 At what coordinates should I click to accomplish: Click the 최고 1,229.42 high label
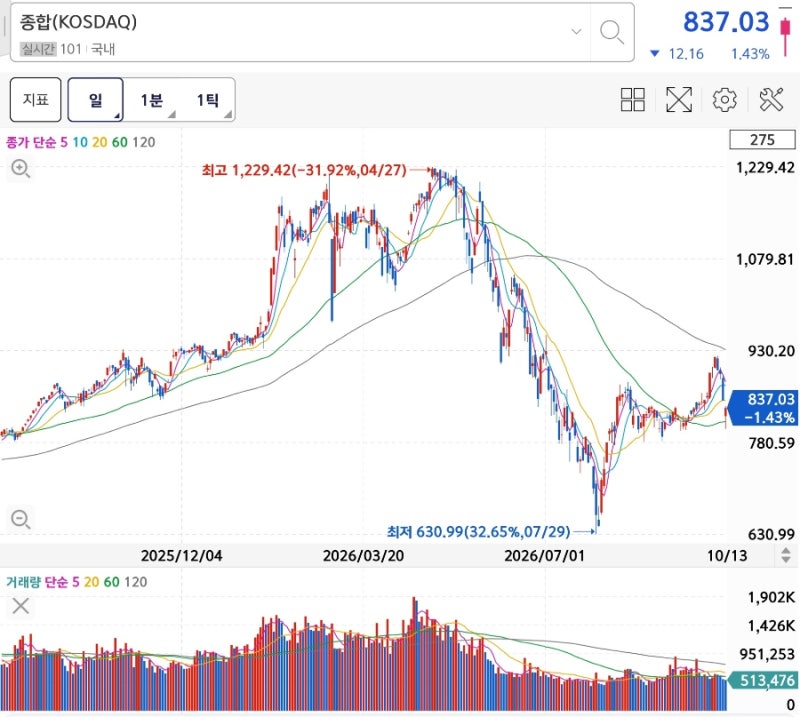coord(304,169)
